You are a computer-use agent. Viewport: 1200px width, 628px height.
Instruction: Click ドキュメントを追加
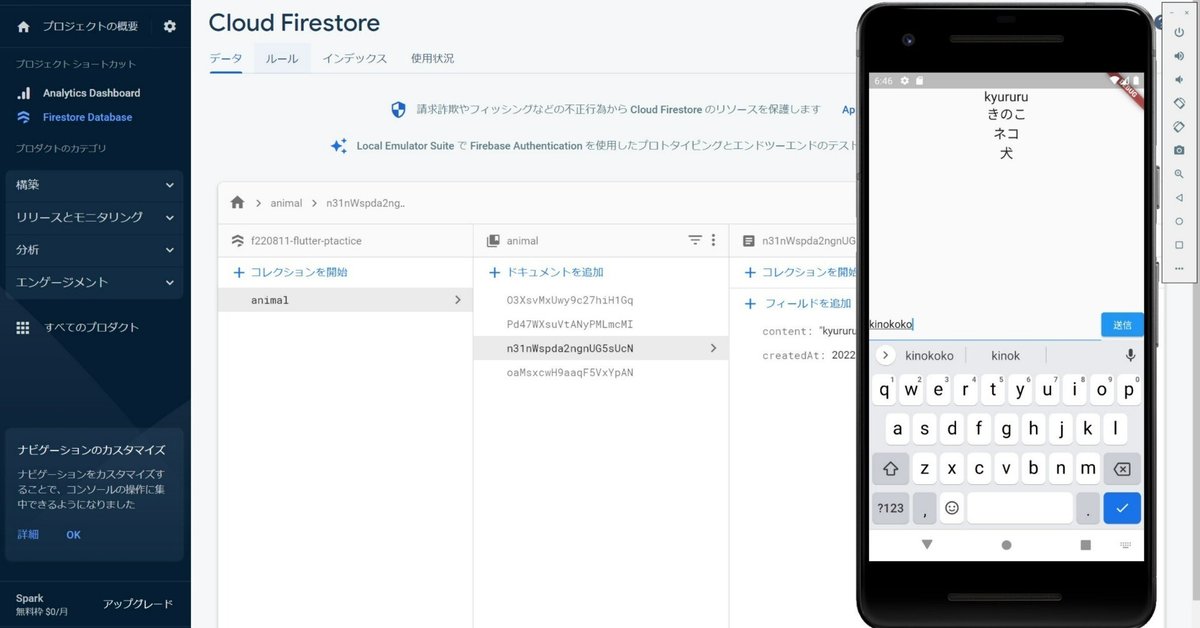coord(546,272)
